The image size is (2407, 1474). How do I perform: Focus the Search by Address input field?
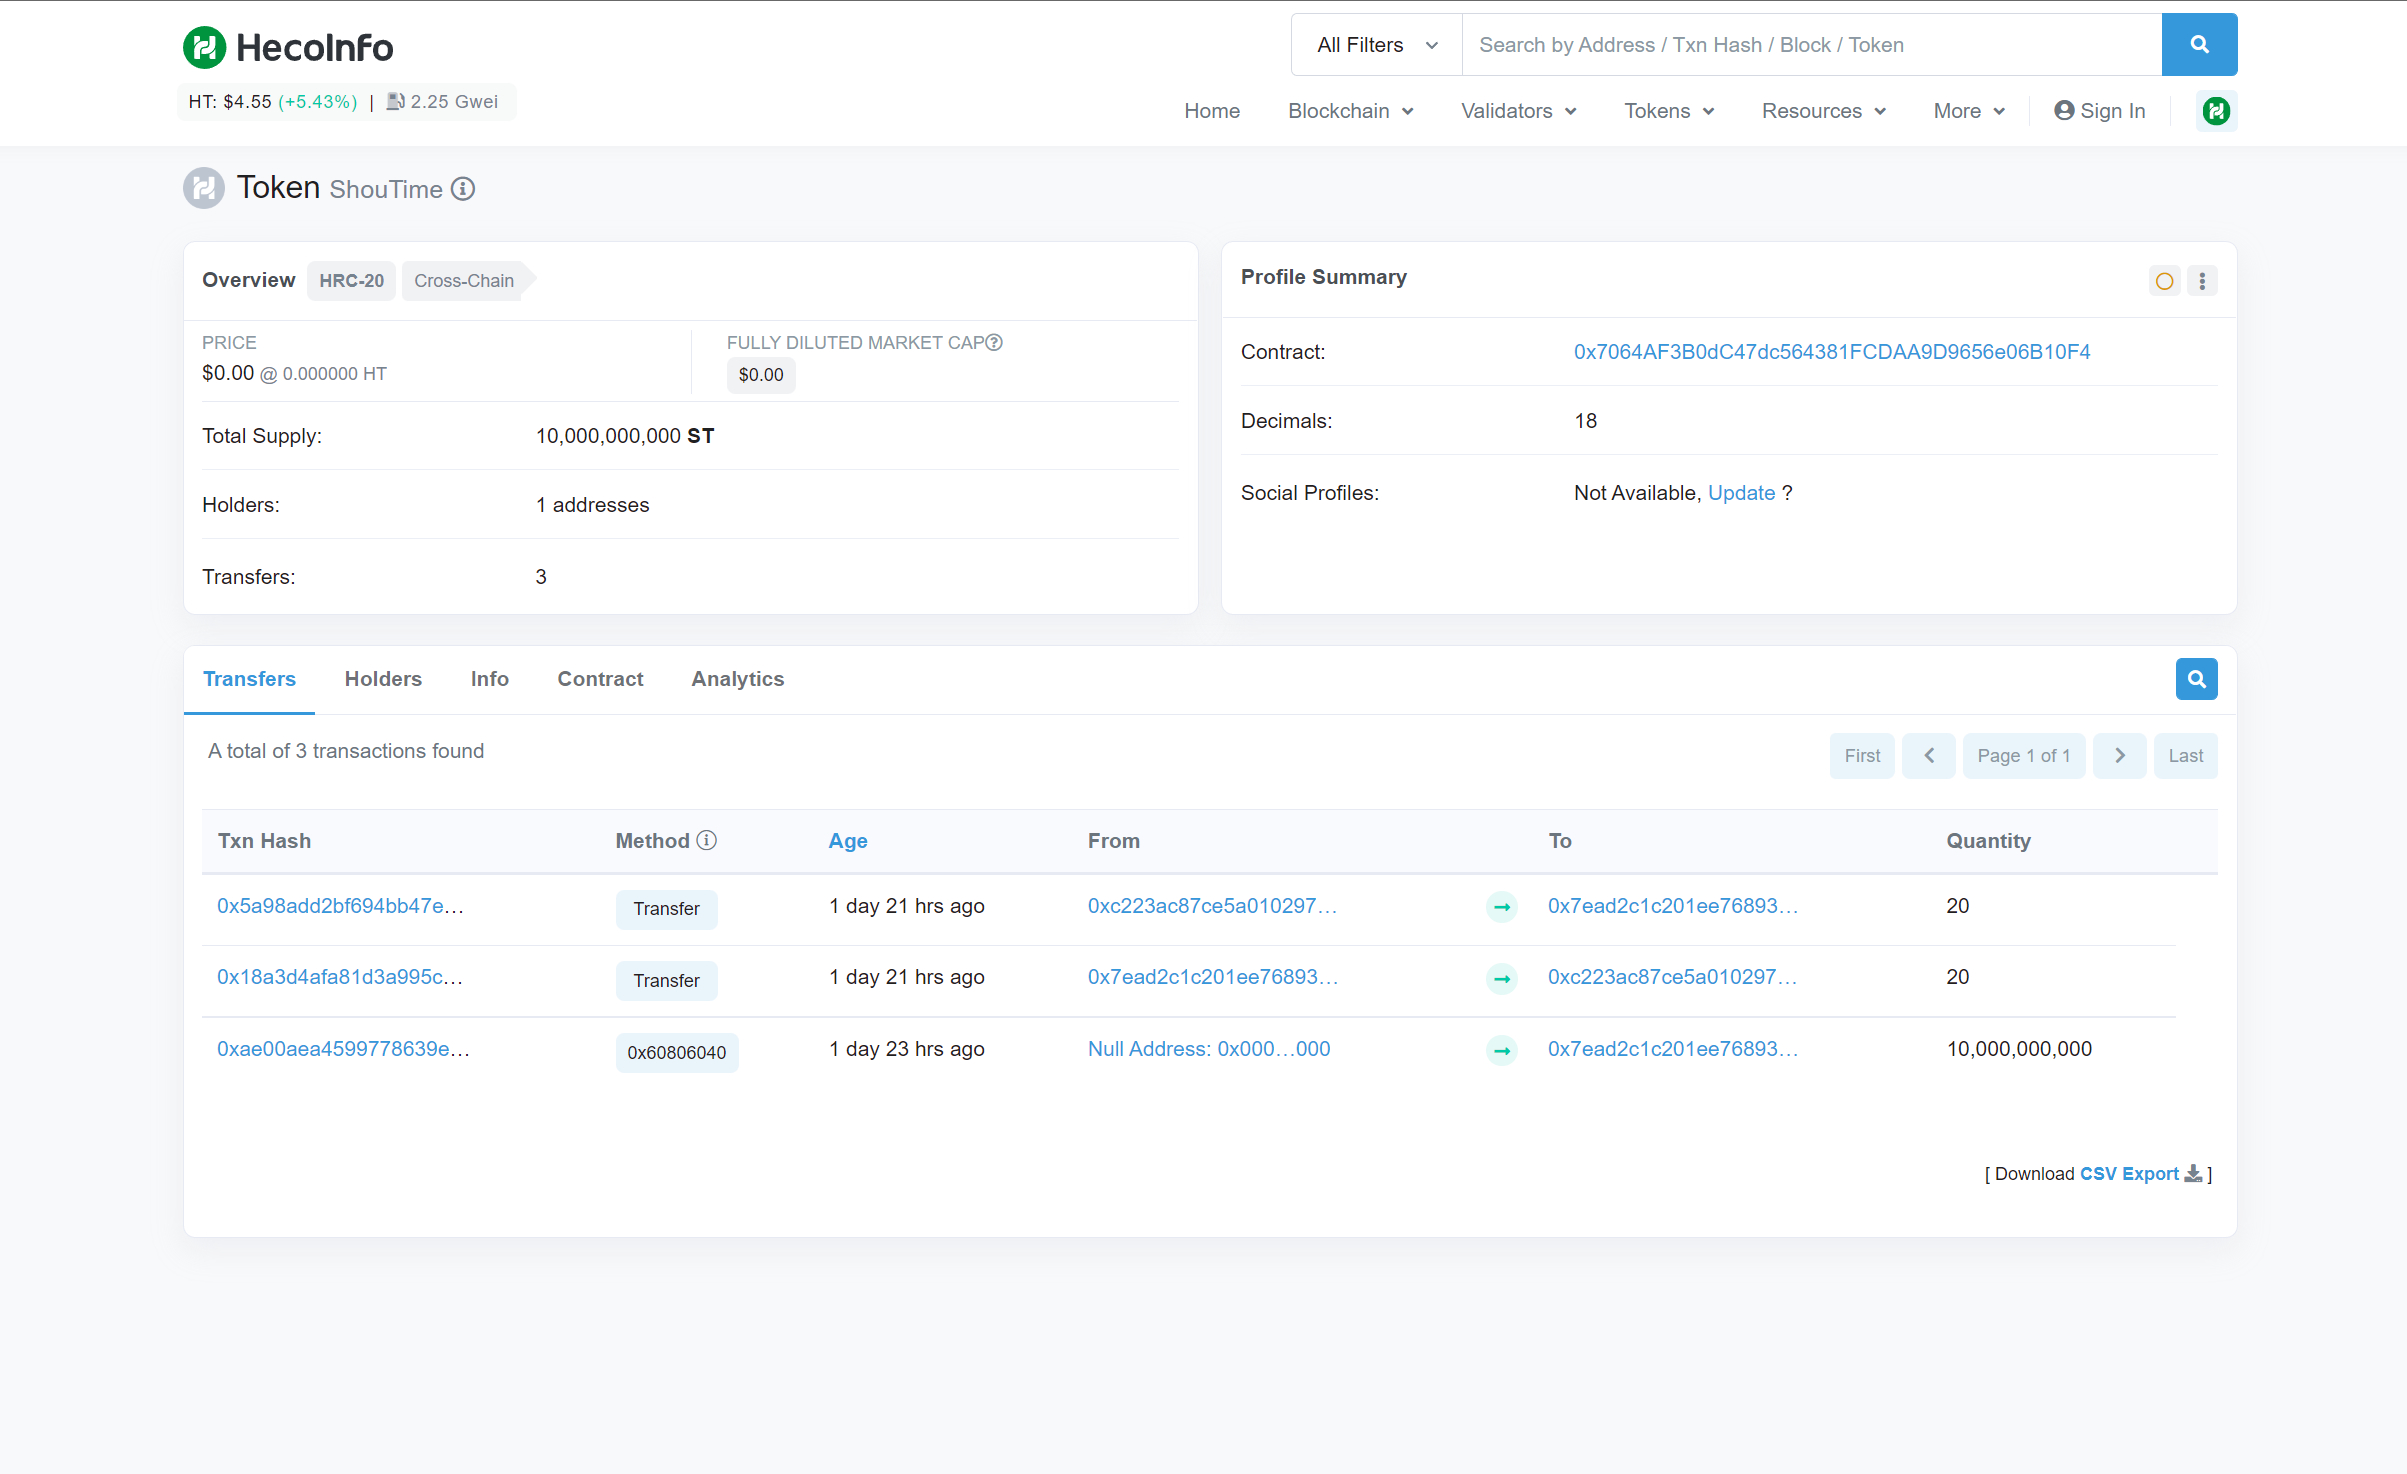pos(1811,45)
